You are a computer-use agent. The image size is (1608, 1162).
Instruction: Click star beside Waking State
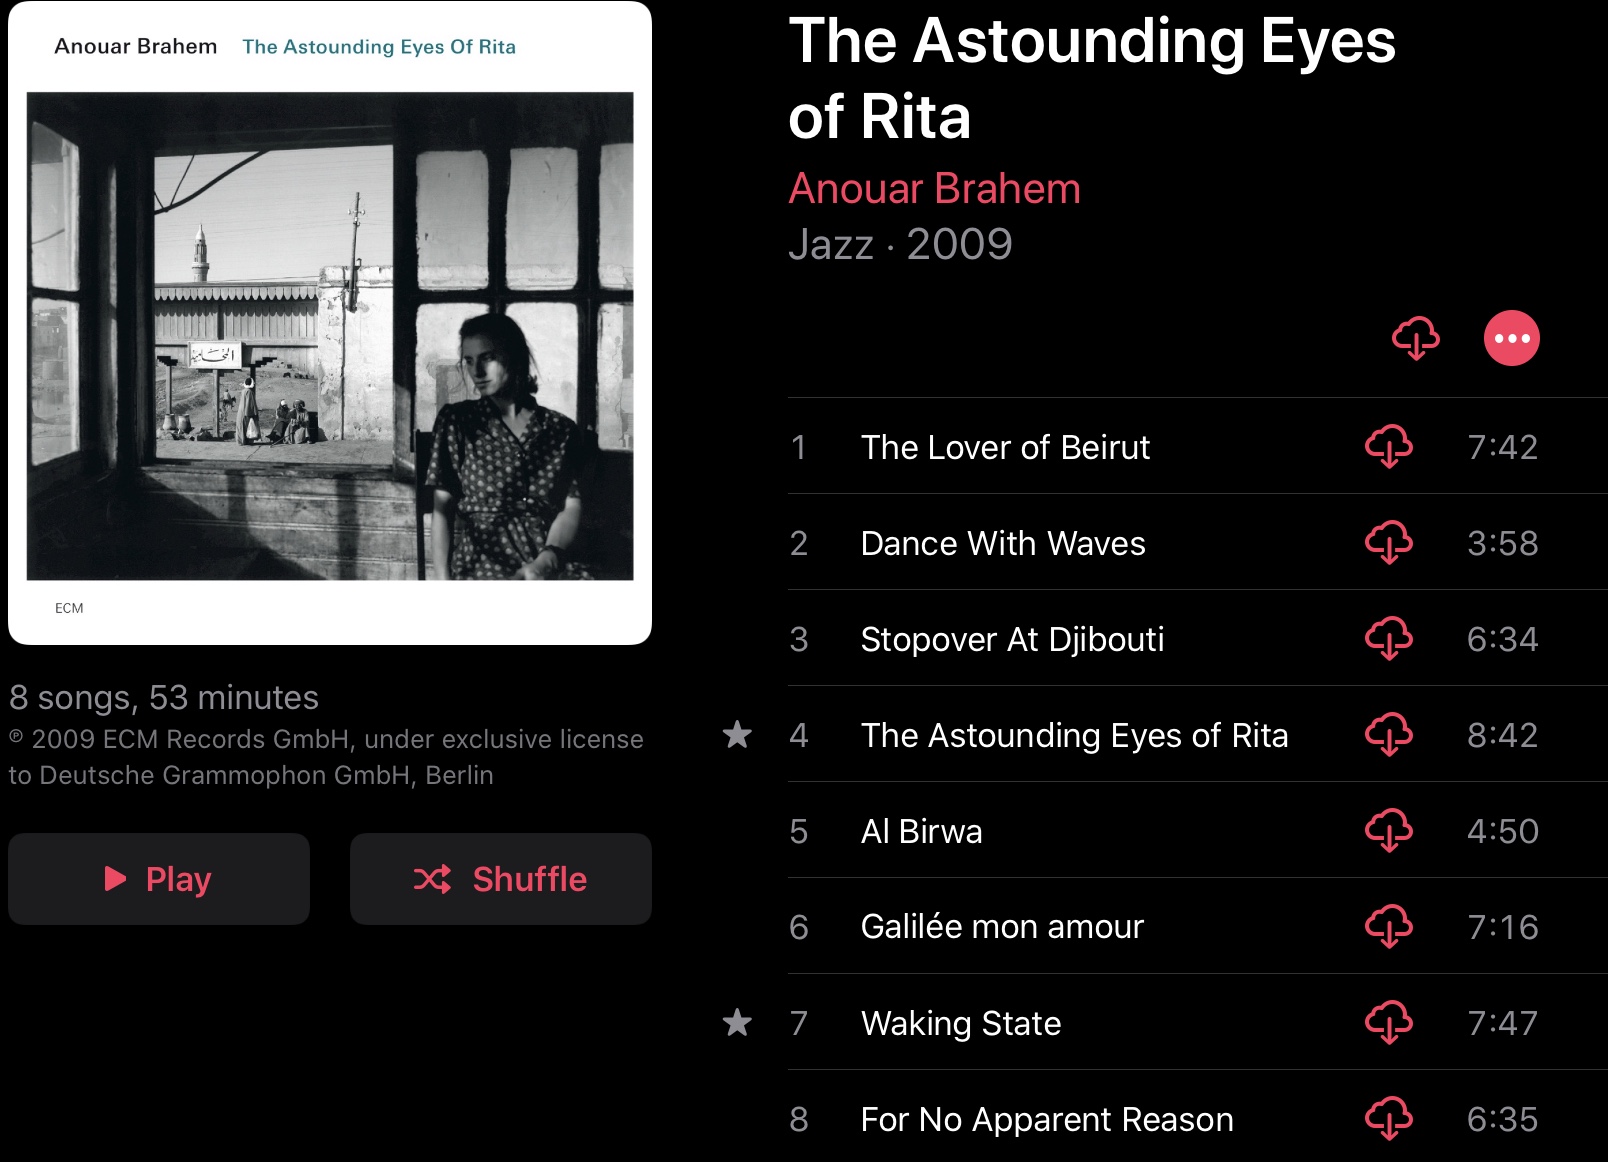pyautogui.click(x=737, y=1023)
